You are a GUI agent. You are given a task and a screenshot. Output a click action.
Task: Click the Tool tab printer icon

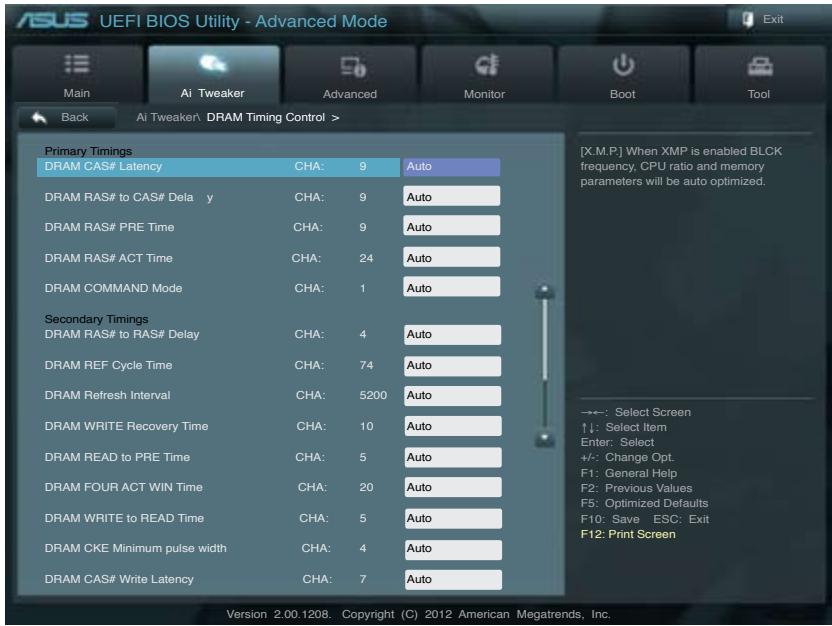coord(760,66)
